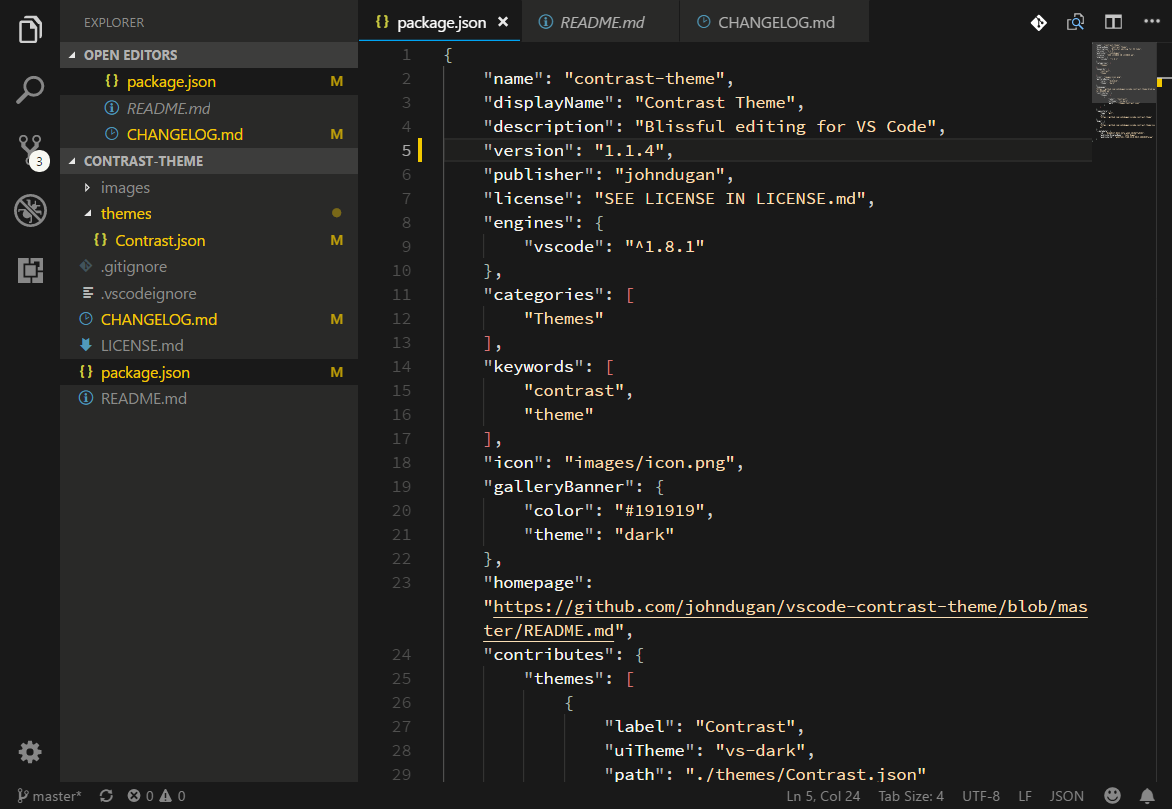Viewport: 1172px width, 809px height.
Task: Select the package.json tab
Action: pos(440,22)
